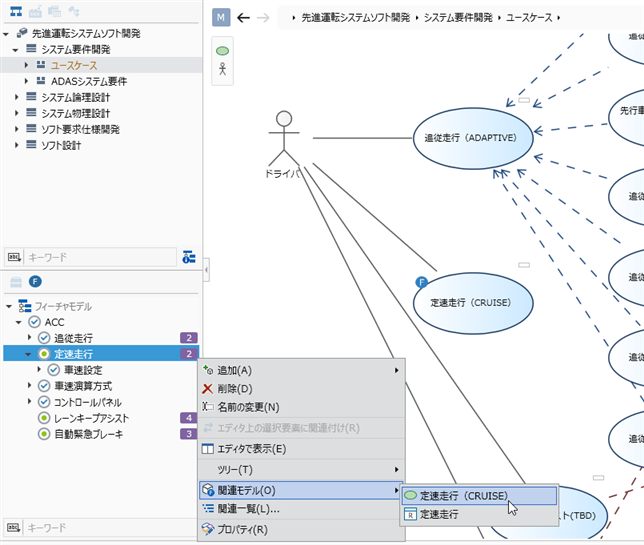Click the first model tree view toolbar icon

click(x=17, y=11)
